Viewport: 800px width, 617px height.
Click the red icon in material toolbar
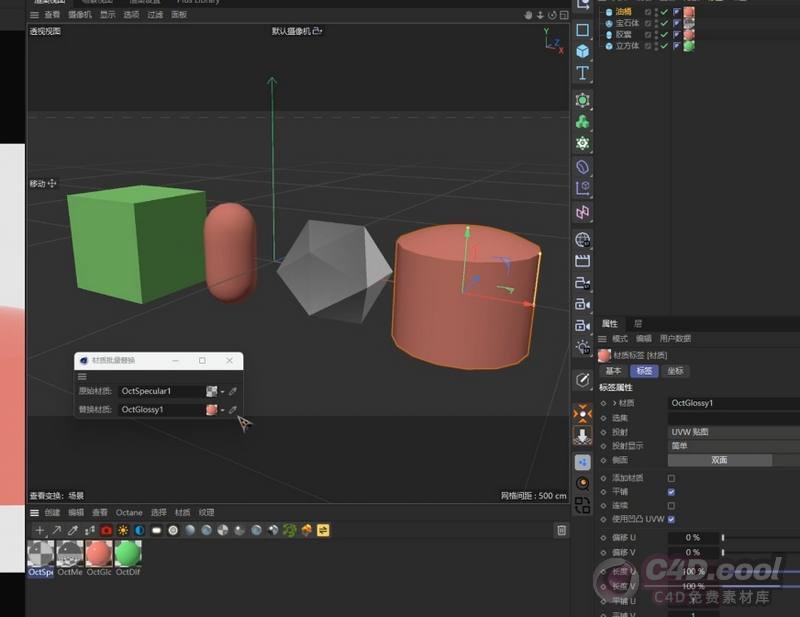(106, 531)
